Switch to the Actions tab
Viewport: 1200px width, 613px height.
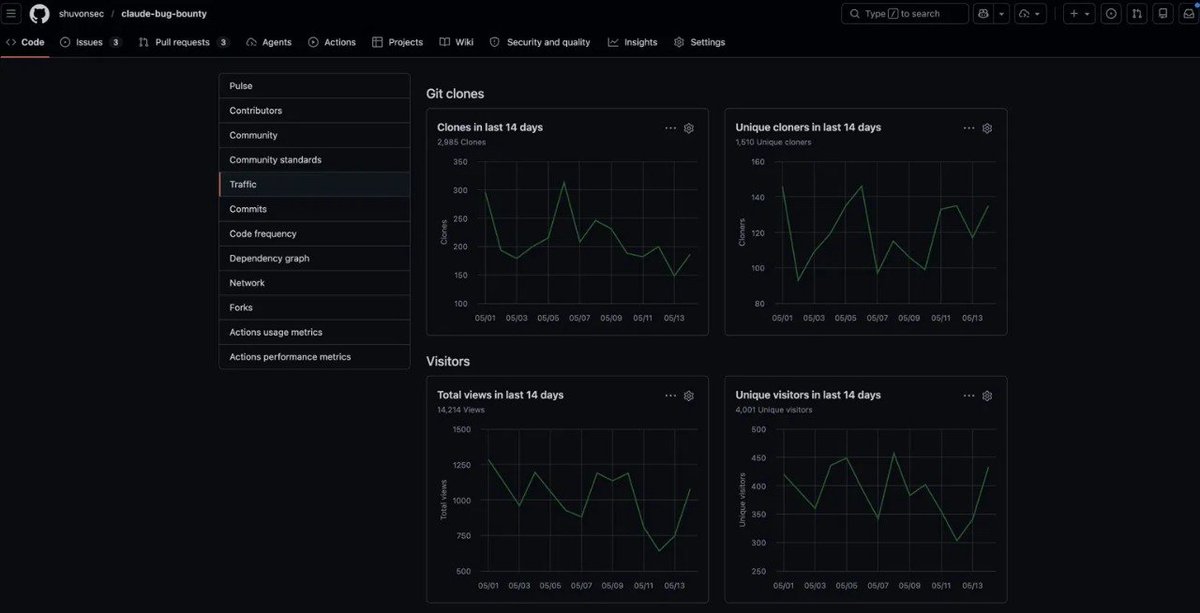point(332,42)
